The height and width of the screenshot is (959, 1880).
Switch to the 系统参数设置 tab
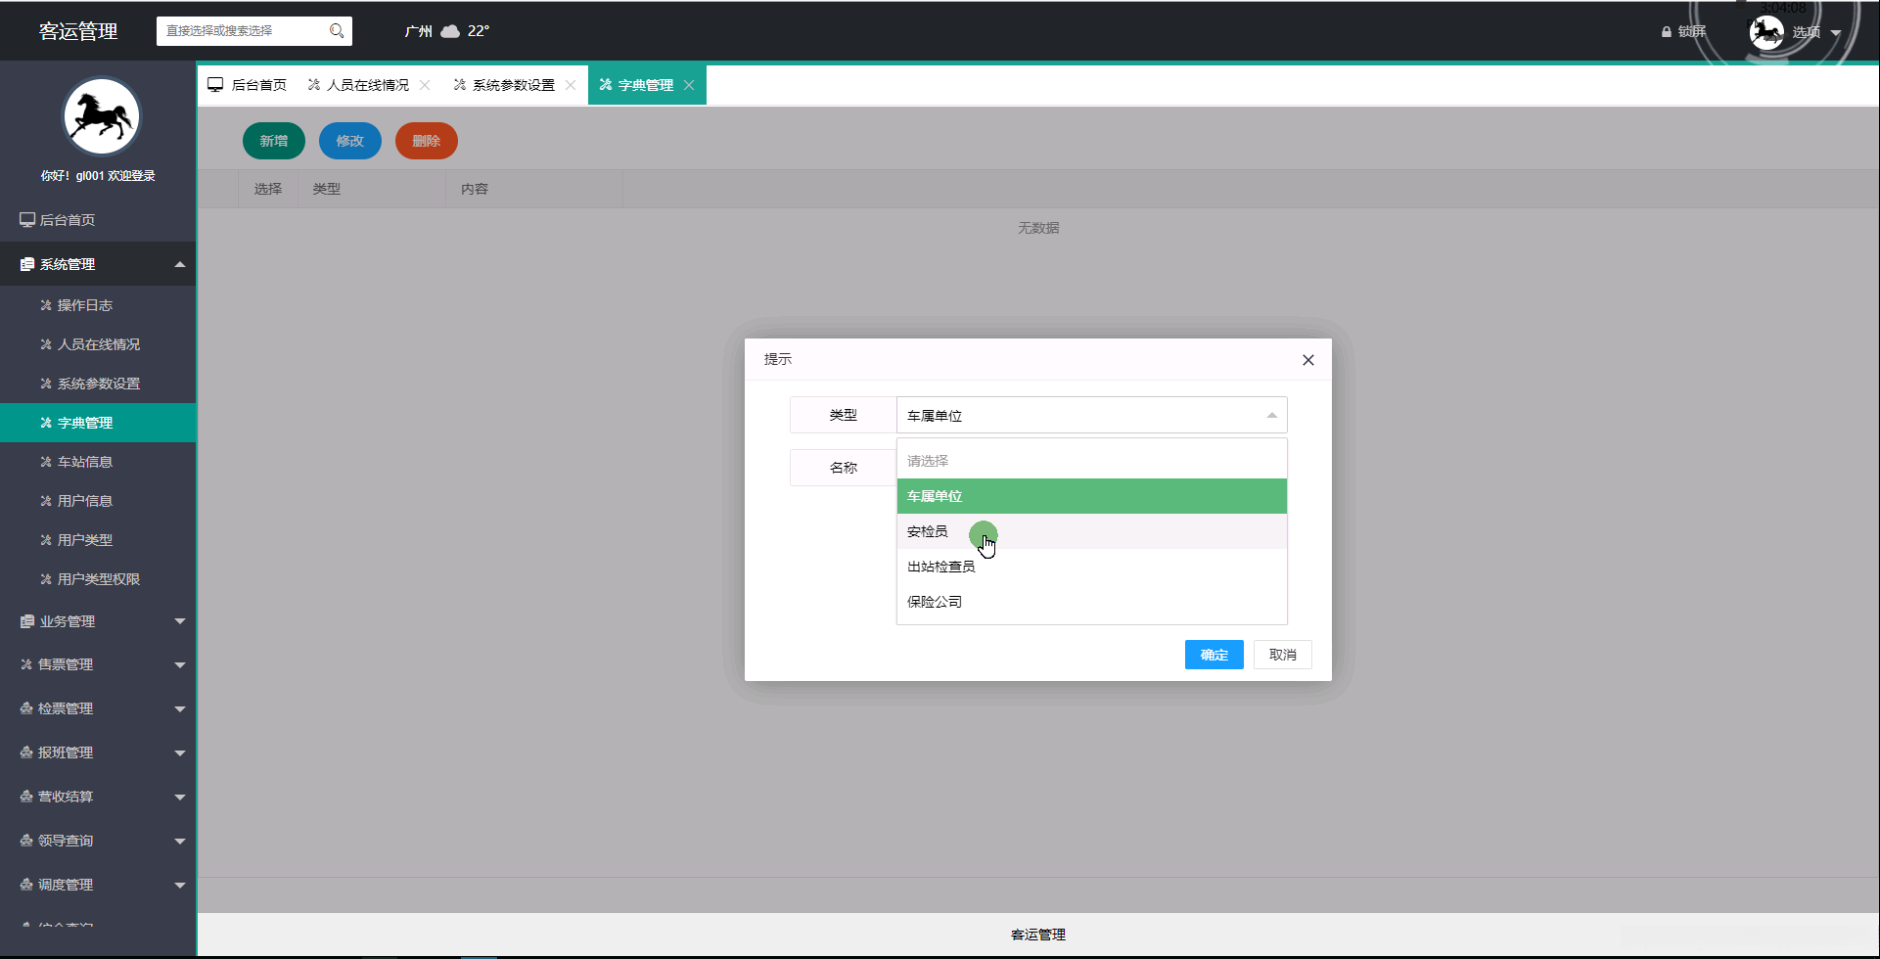tap(504, 85)
